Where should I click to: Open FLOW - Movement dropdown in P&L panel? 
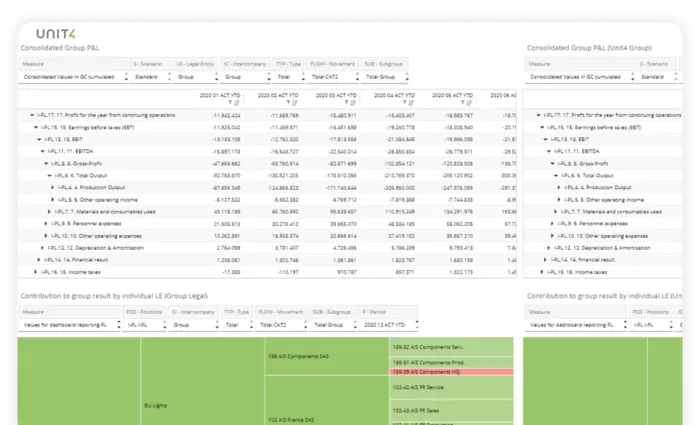pos(333,77)
